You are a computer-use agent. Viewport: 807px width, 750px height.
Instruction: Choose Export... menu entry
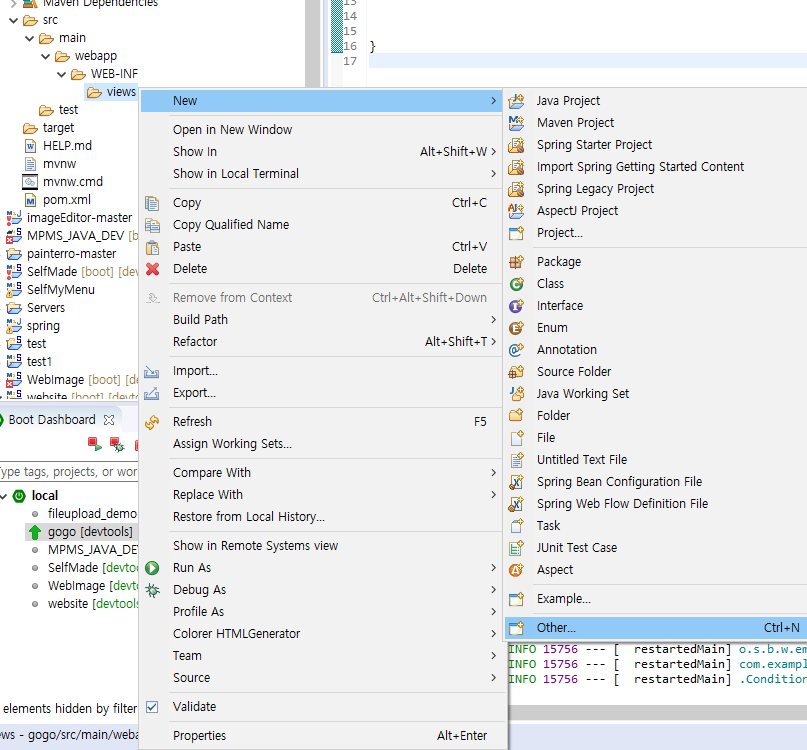[x=194, y=393]
